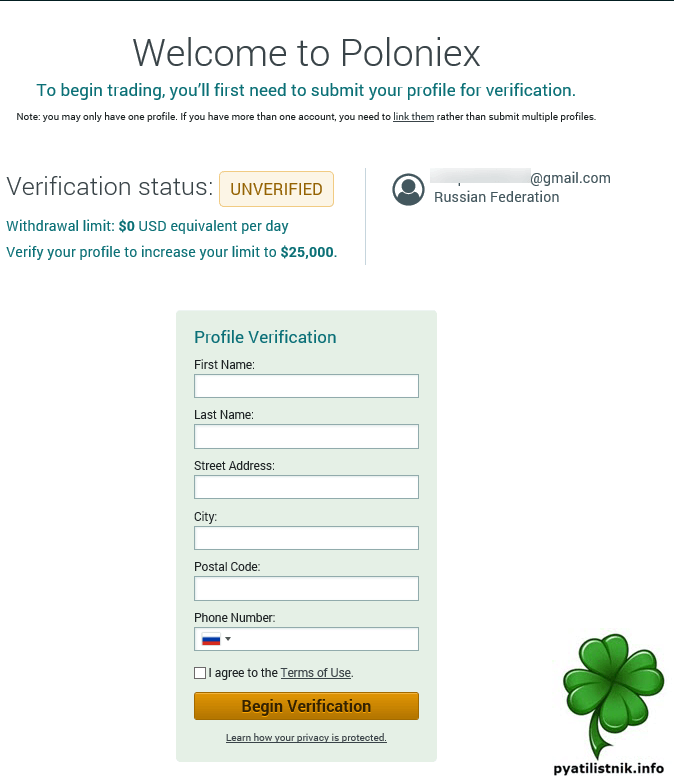Click the gmail.com email address
674x776 pixels.
pyautogui.click(x=569, y=178)
